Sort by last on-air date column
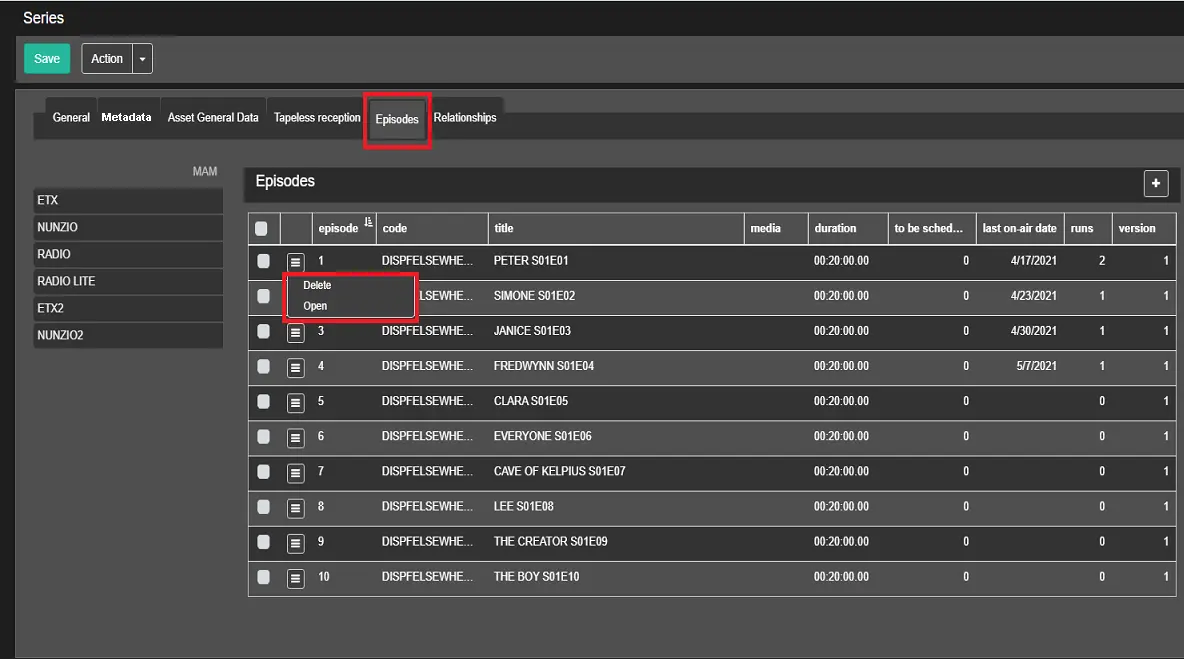 (1018, 228)
